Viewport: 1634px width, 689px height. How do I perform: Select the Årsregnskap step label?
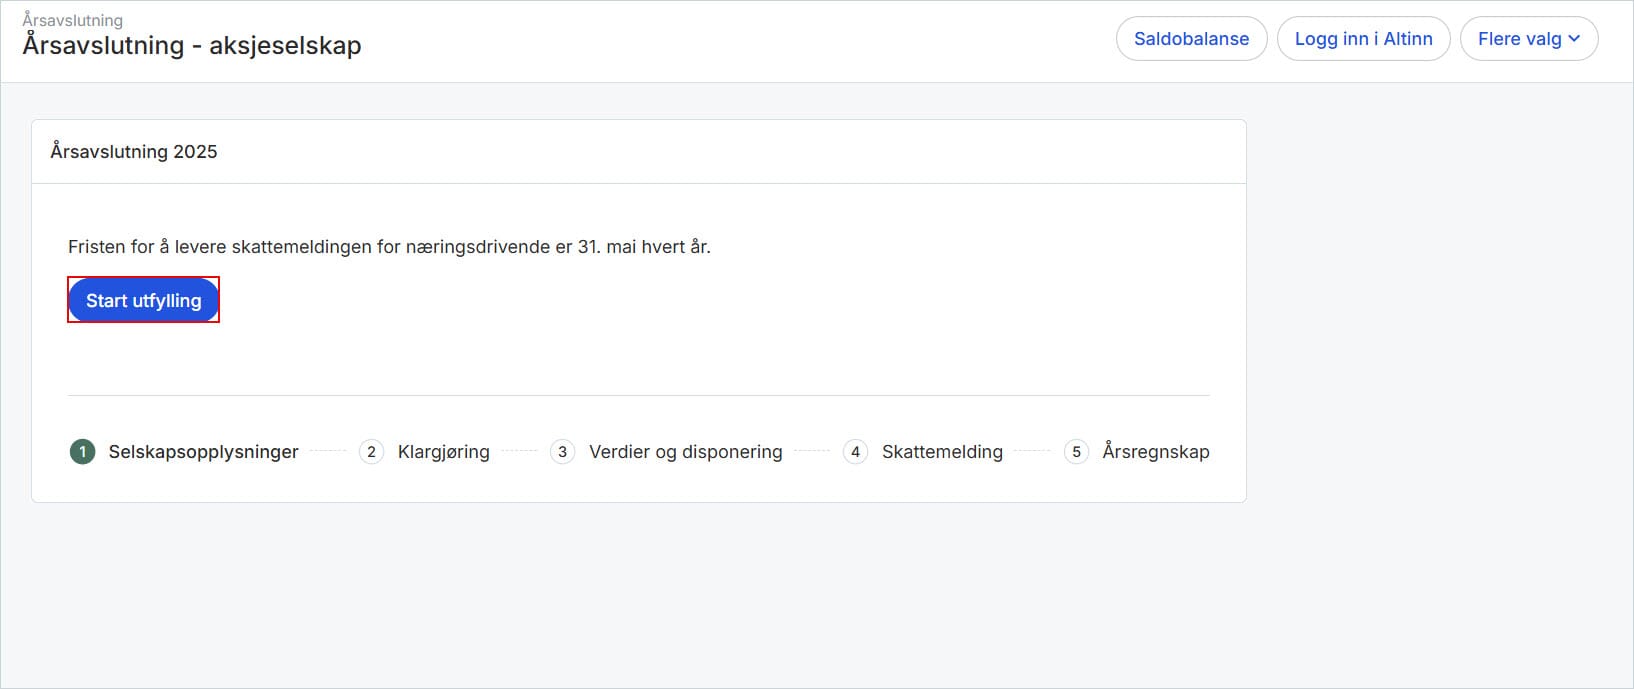pos(1155,452)
